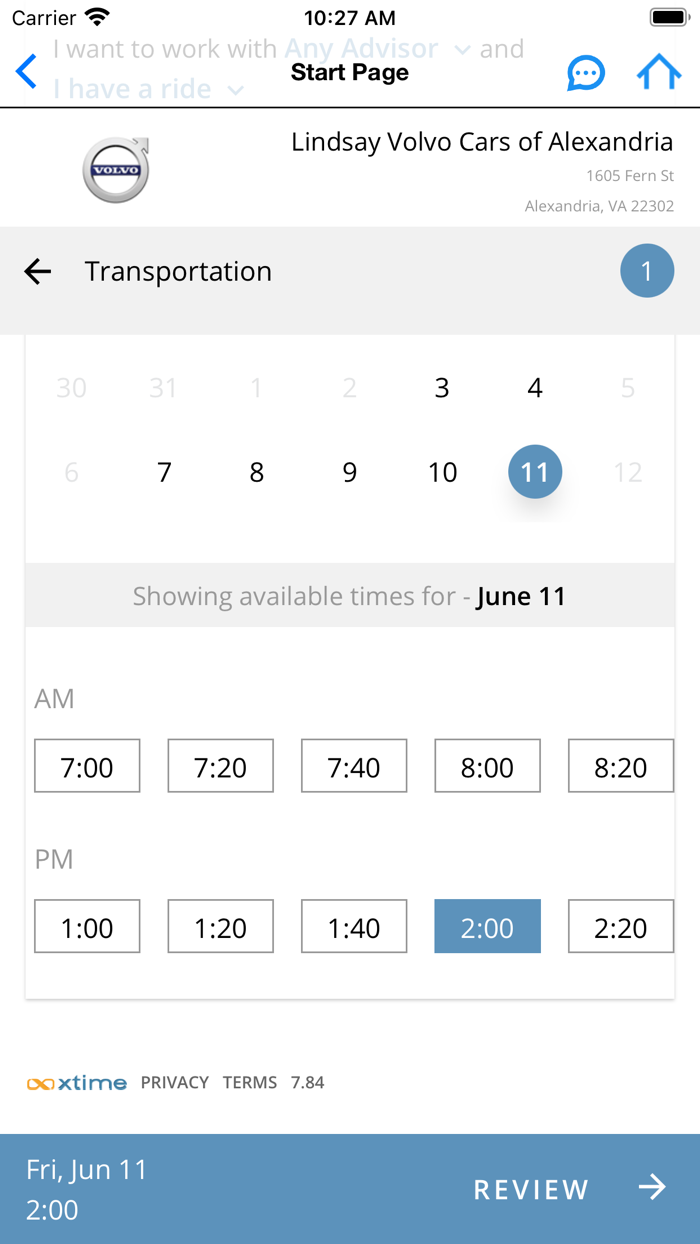Expand the Any Advisor dropdown

click(x=377, y=49)
